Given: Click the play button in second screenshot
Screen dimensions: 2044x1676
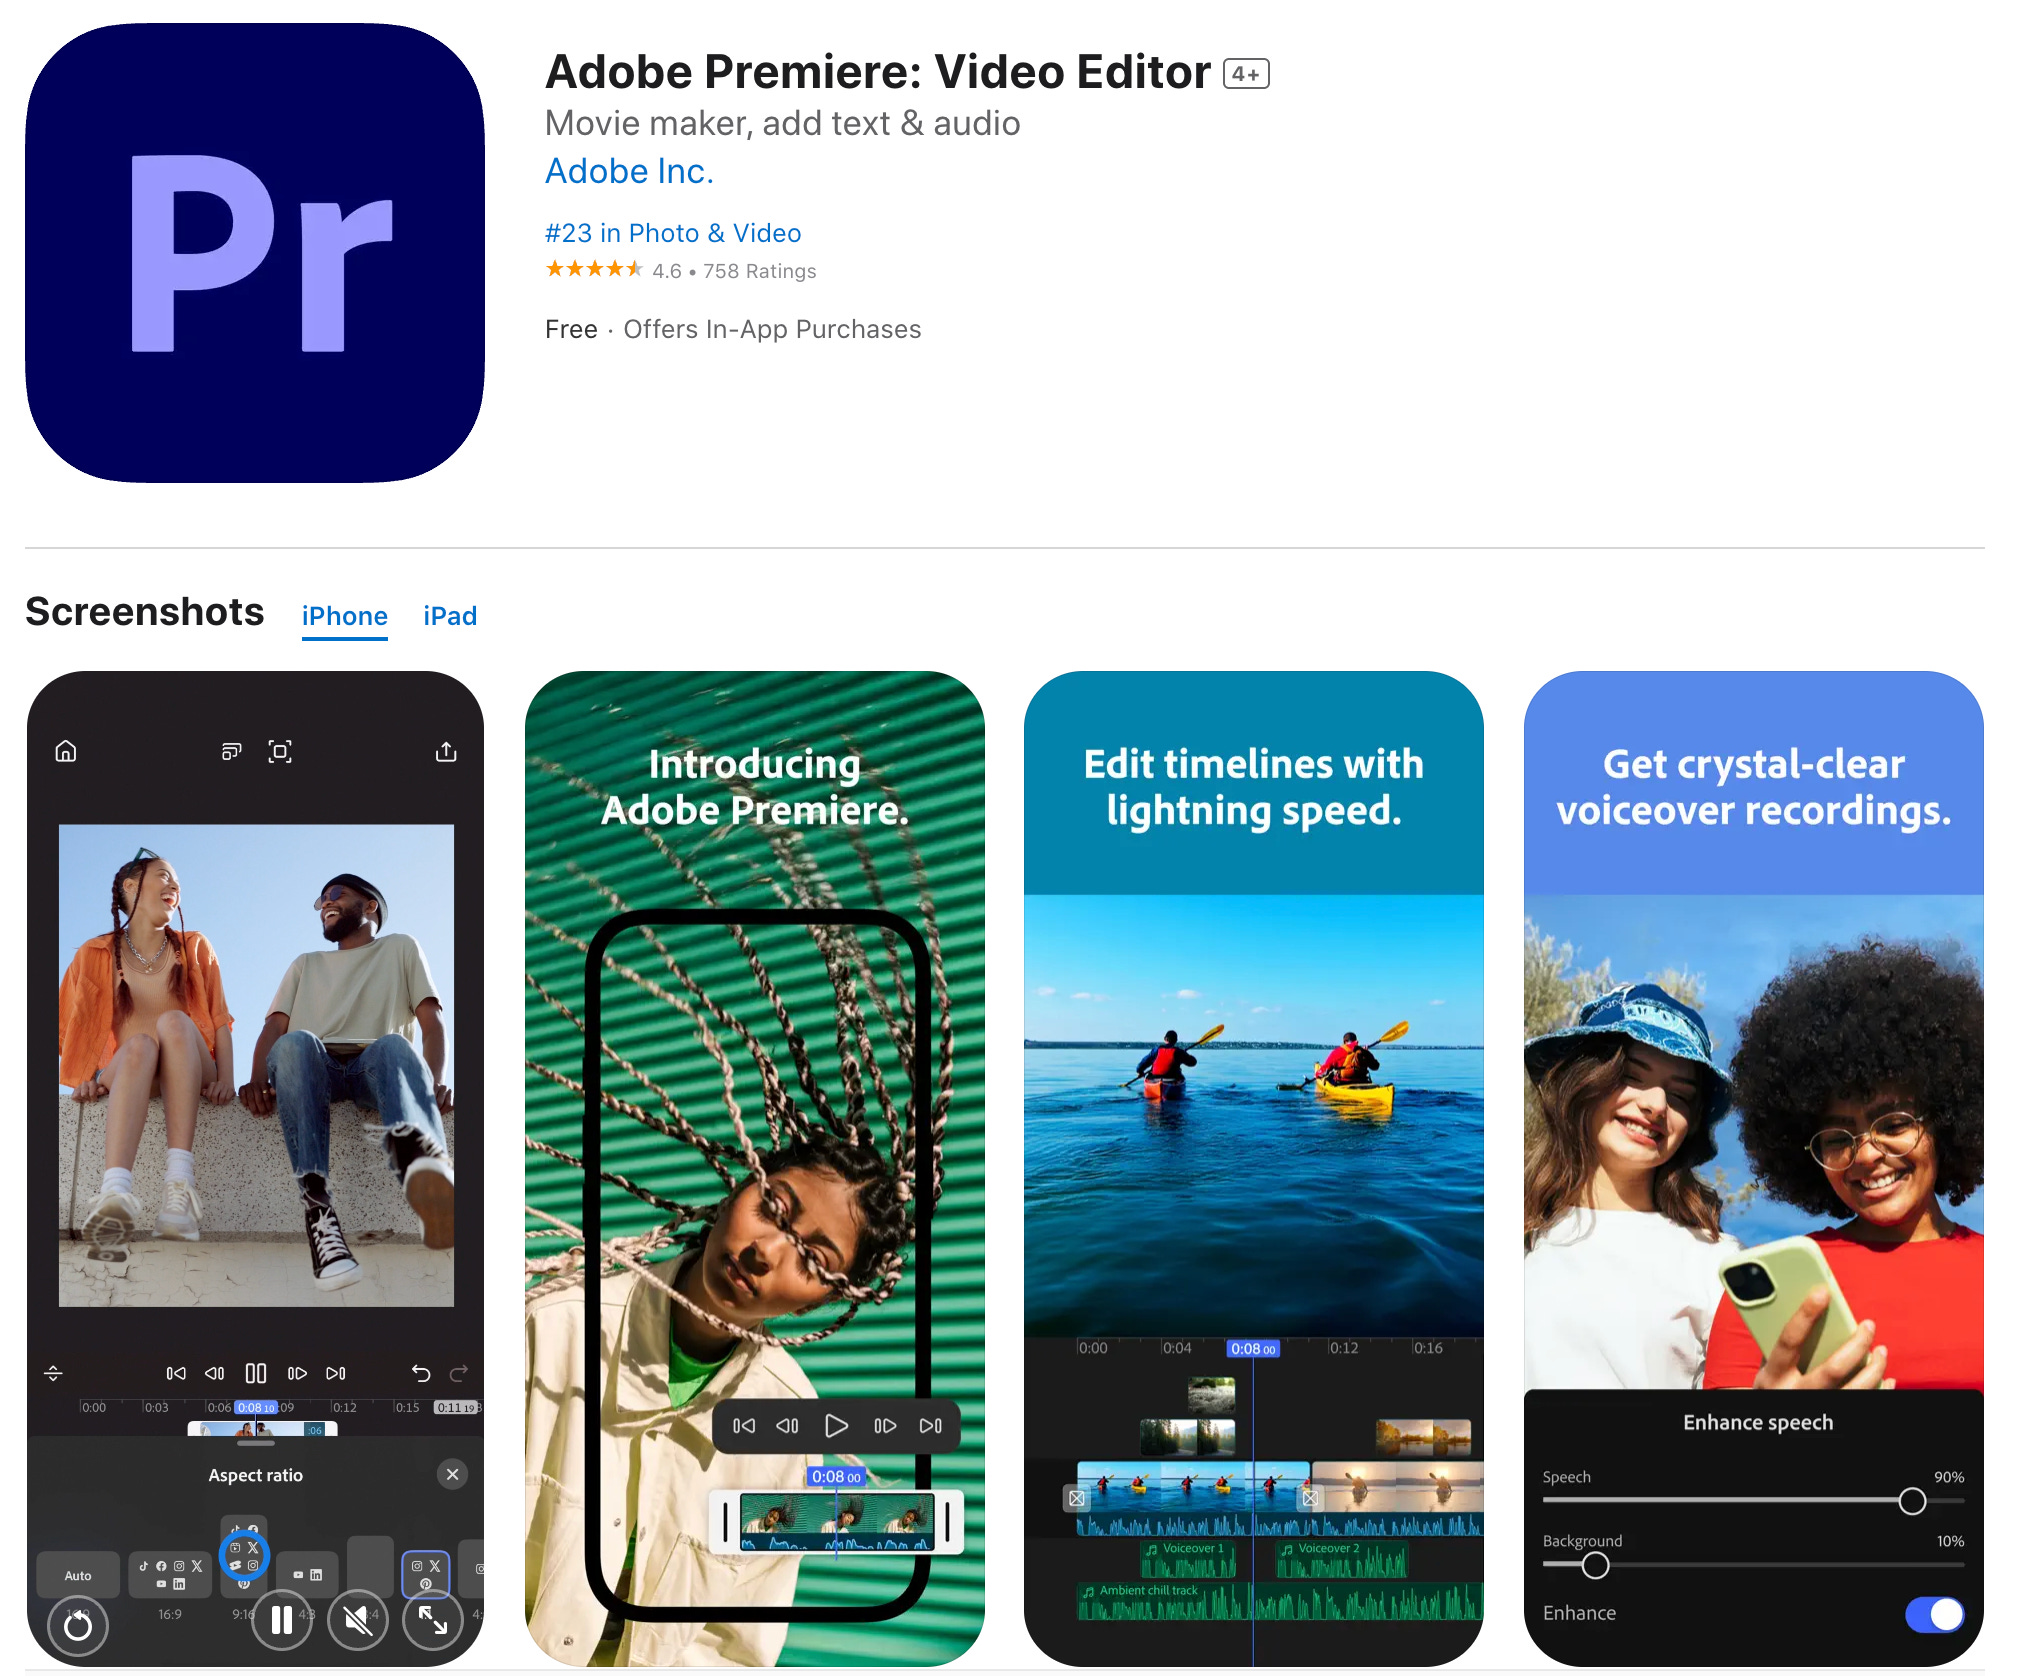Looking at the screenshot, I should point(836,1425).
